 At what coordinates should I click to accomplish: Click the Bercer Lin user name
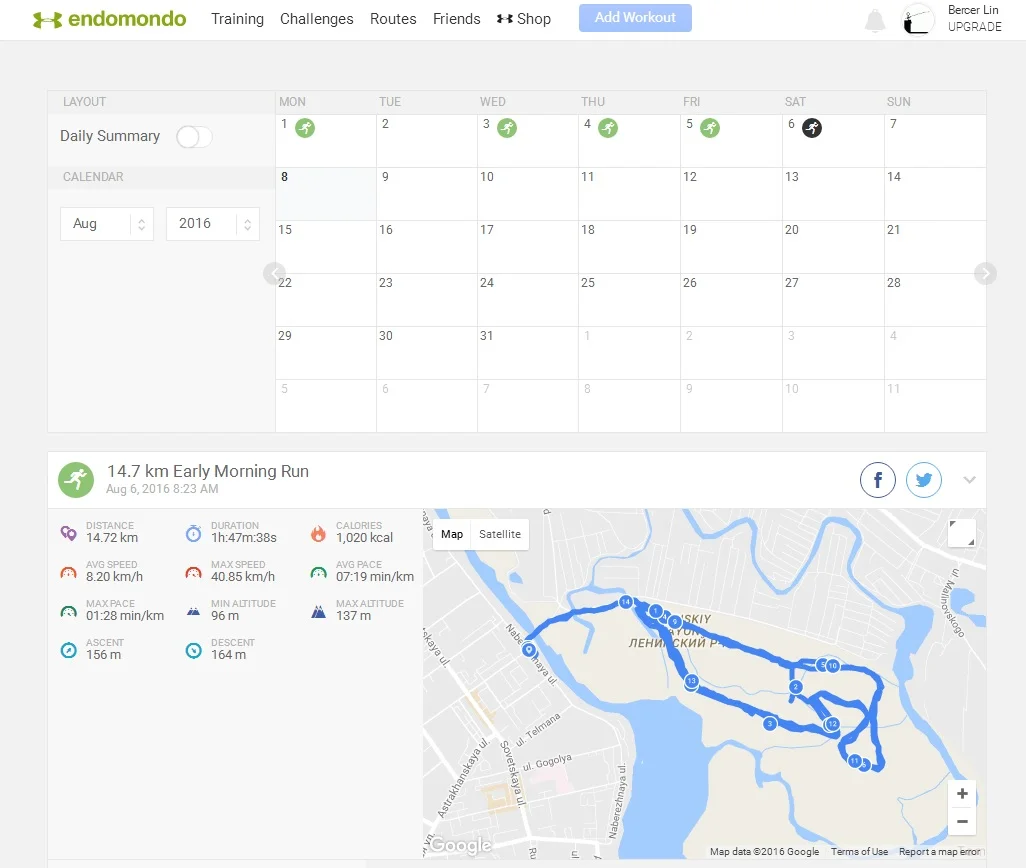tap(973, 10)
